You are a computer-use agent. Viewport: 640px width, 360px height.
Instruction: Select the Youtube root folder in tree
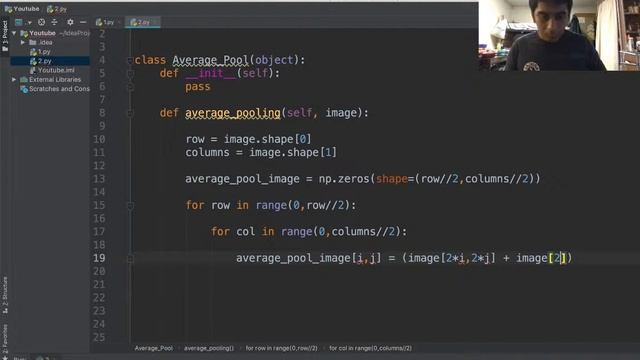[x=42, y=33]
